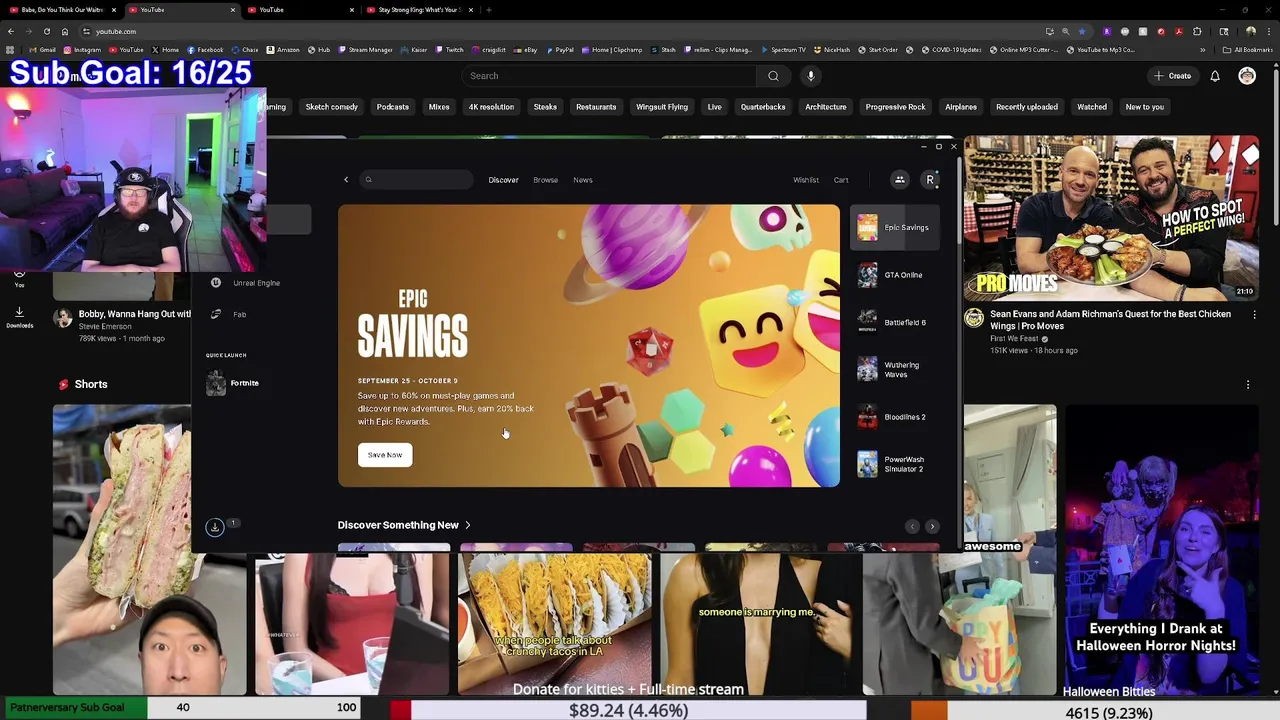Viewport: 1280px width, 720px height.
Task: Open Chrome three-dot menu
Action: (x=1269, y=31)
